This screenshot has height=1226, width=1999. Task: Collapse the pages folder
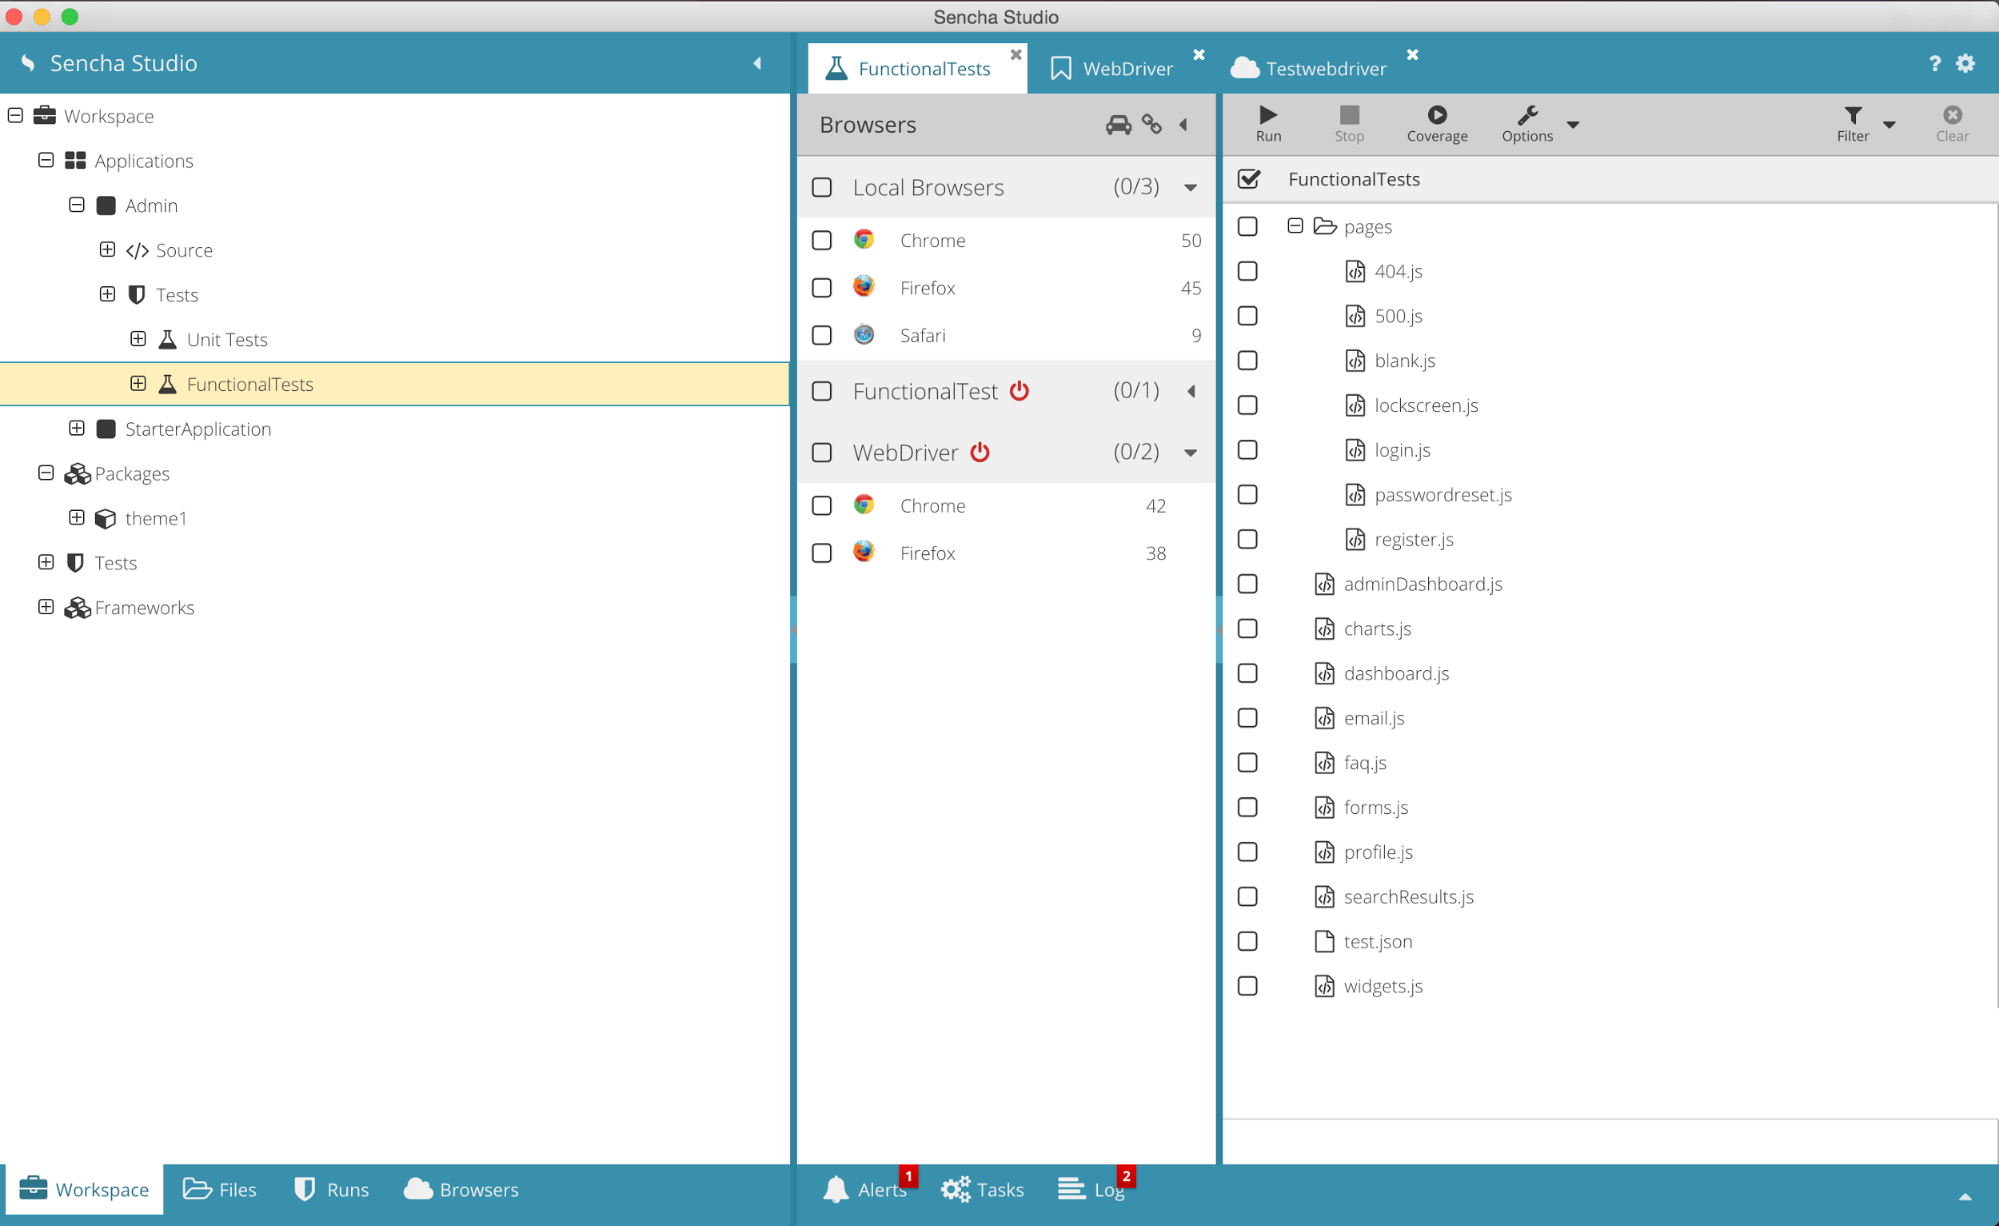[x=1295, y=226]
